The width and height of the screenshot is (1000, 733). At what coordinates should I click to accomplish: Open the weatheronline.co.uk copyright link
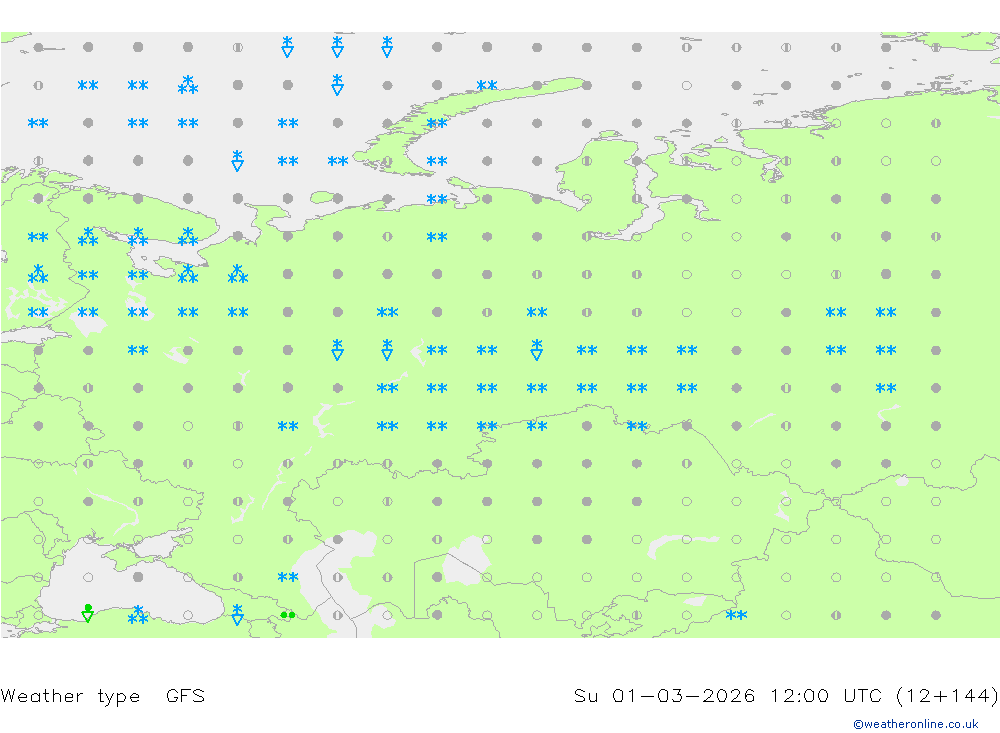[x=916, y=724]
